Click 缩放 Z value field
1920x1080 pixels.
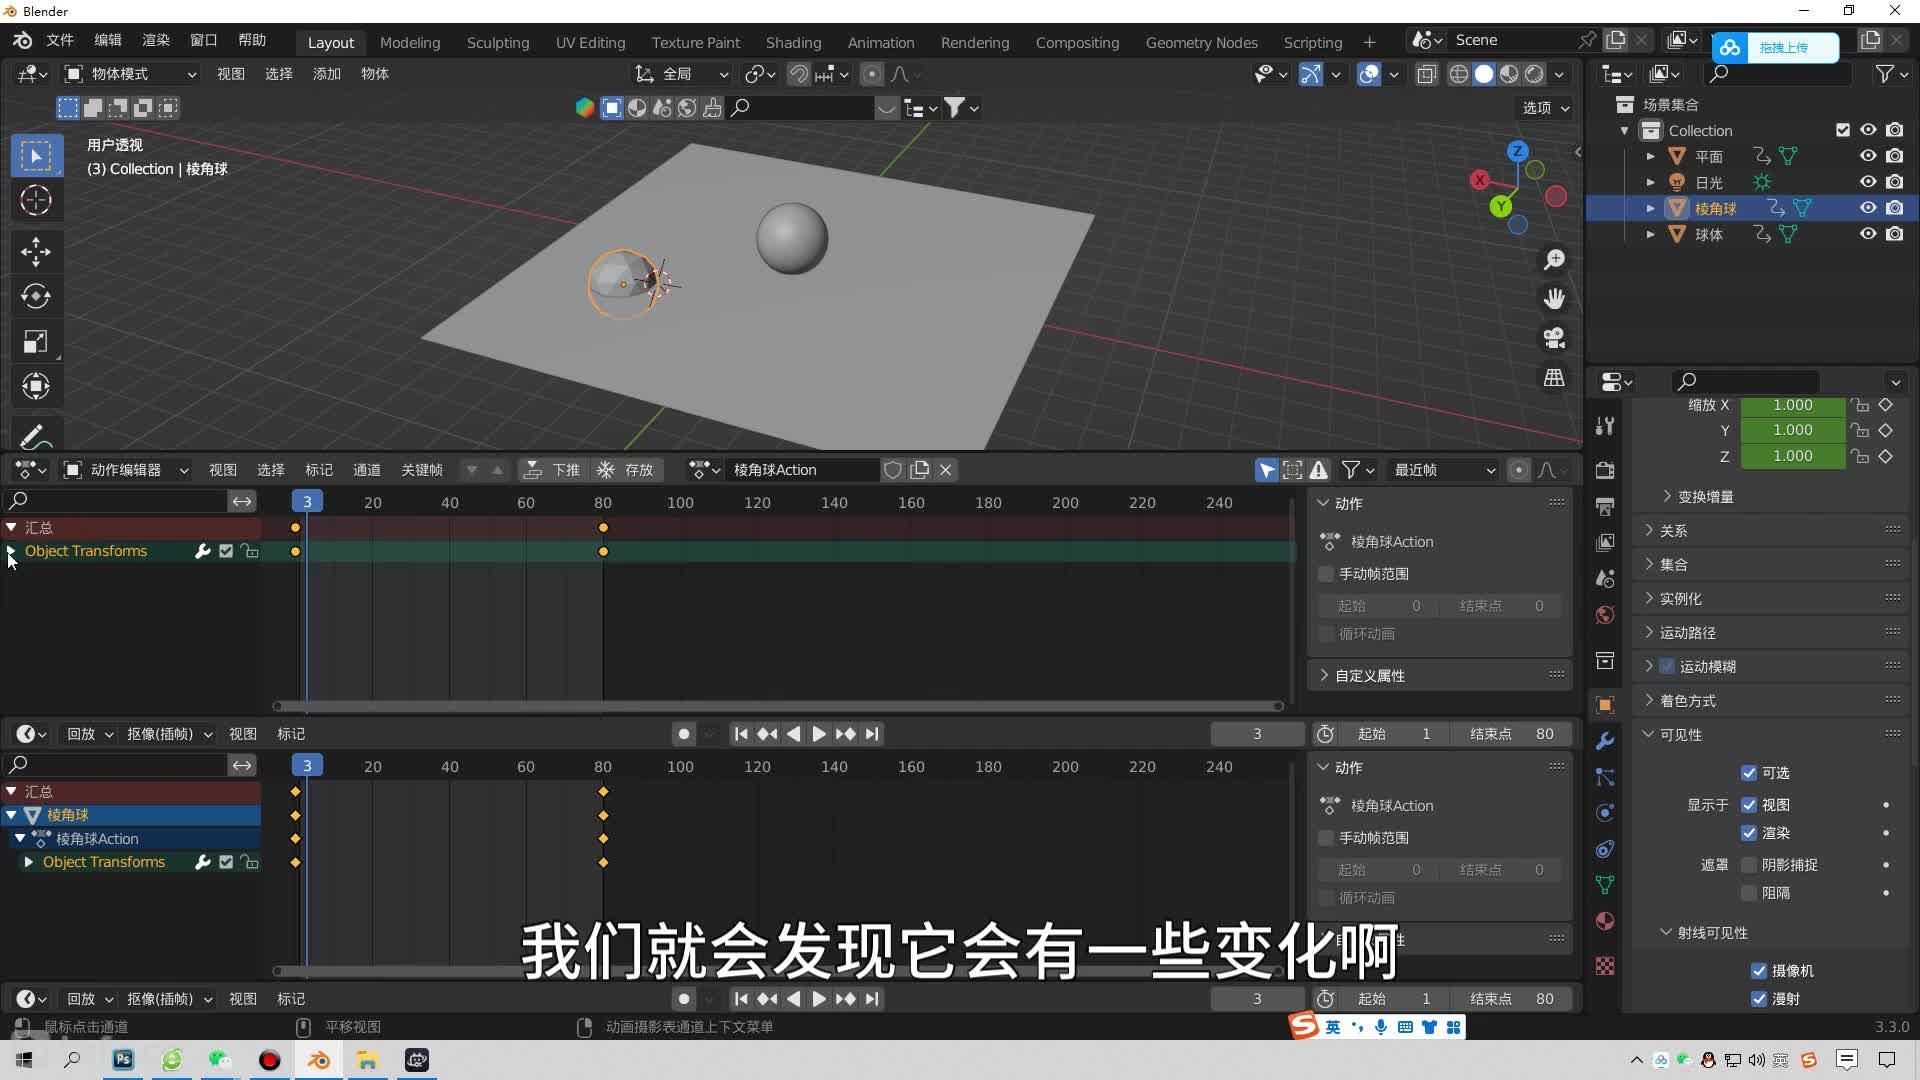1792,456
